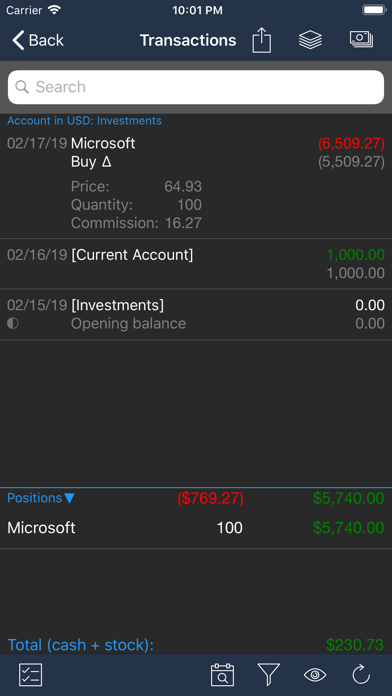392x696 pixels.
Task: Open the checklist icon in bottom bar
Action: pos(31,675)
